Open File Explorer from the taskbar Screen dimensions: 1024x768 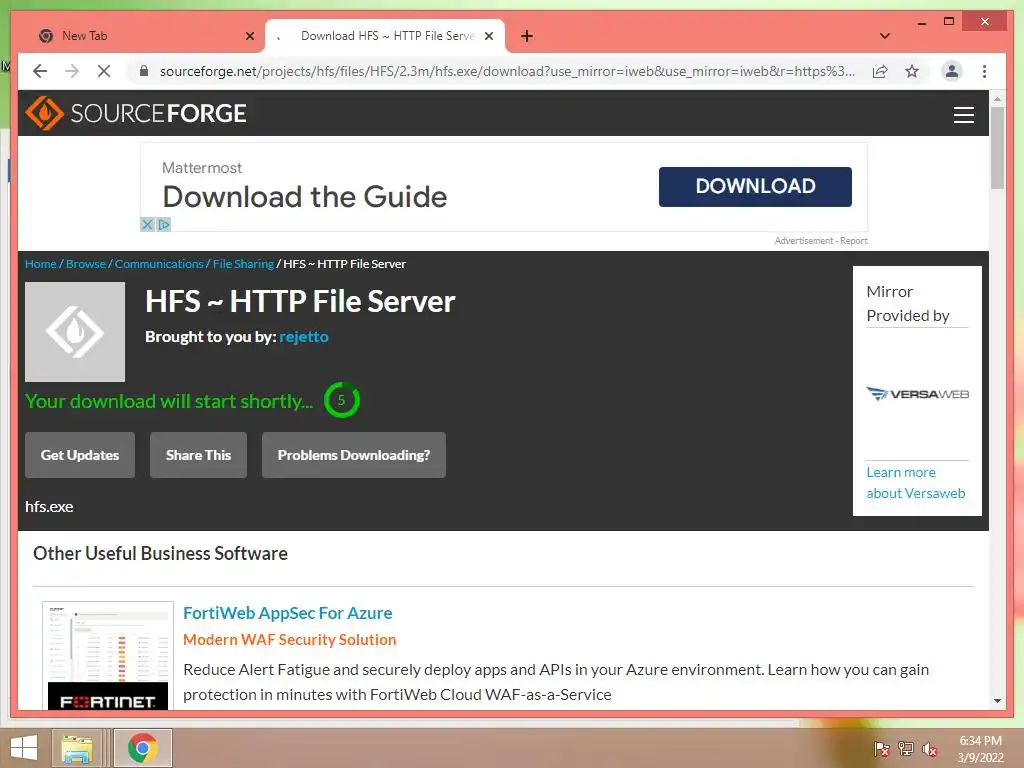click(77, 748)
